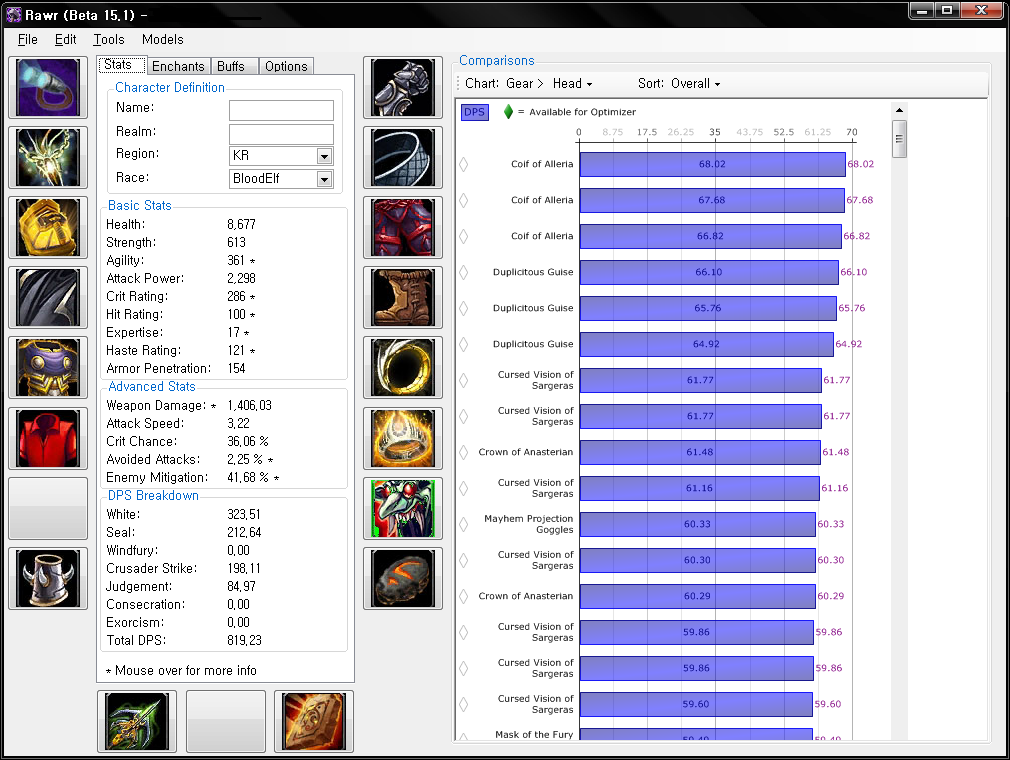Open the Sort Overall dropdown
1010x760 pixels.
(695, 84)
